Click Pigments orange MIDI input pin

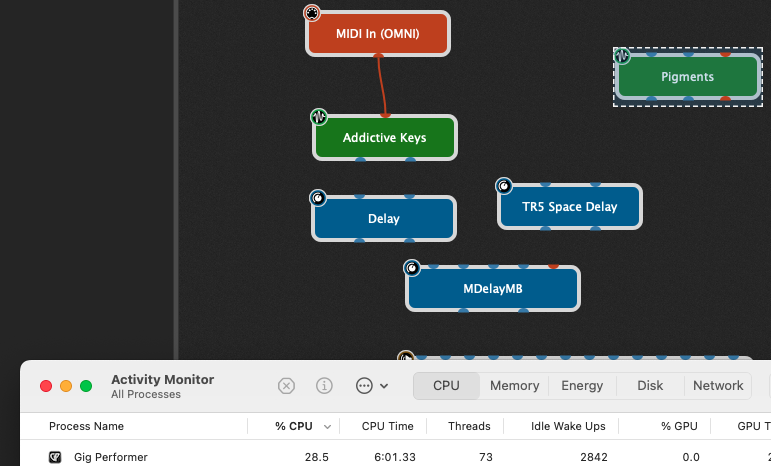[725, 54]
